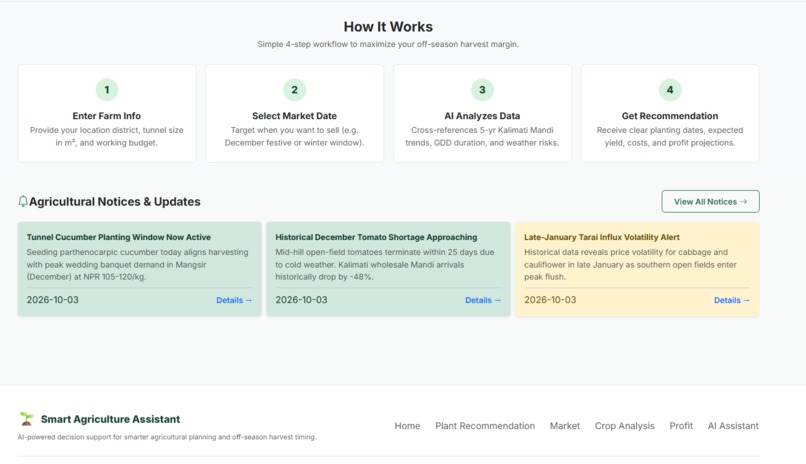Image resolution: width=806 pixels, height=464 pixels.
Task: Click the step 3 number circle
Action: (x=482, y=90)
